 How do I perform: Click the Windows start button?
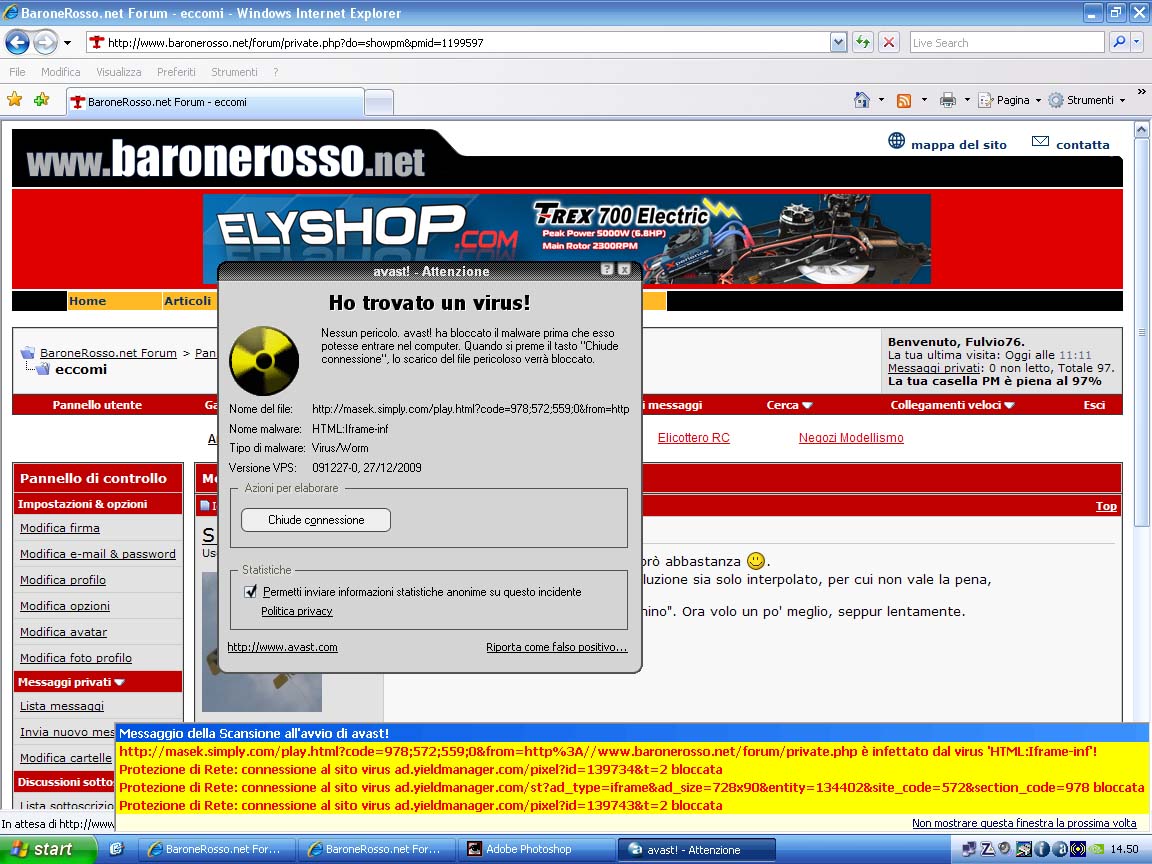click(x=48, y=849)
